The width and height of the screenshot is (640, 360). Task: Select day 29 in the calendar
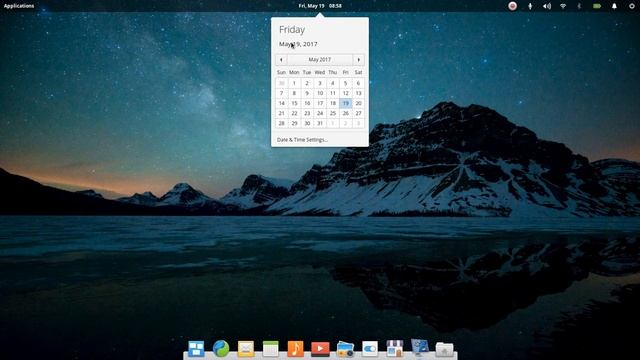[x=294, y=123]
